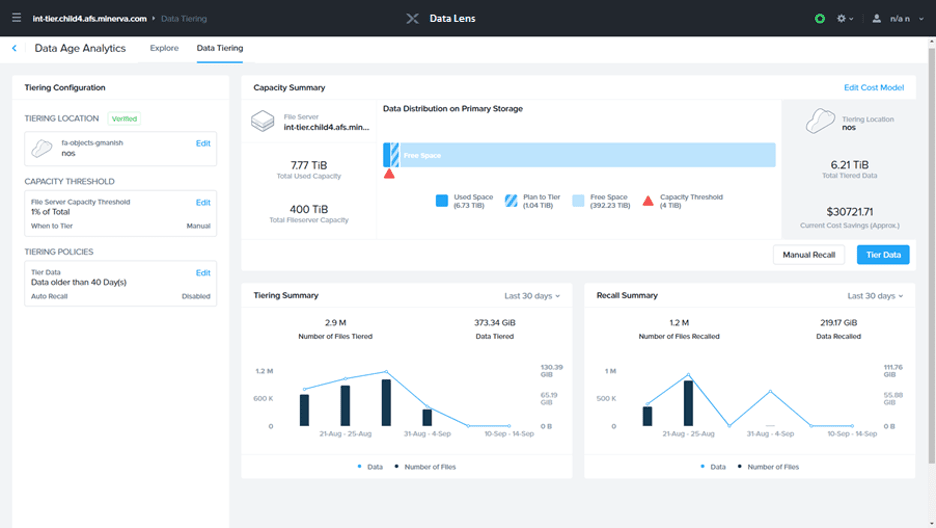This screenshot has height=528, width=936.
Task: Open the Edit Cost Model link
Action: click(x=873, y=88)
